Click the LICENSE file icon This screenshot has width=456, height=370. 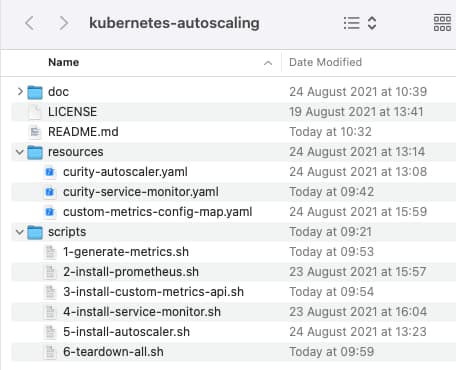35,112
